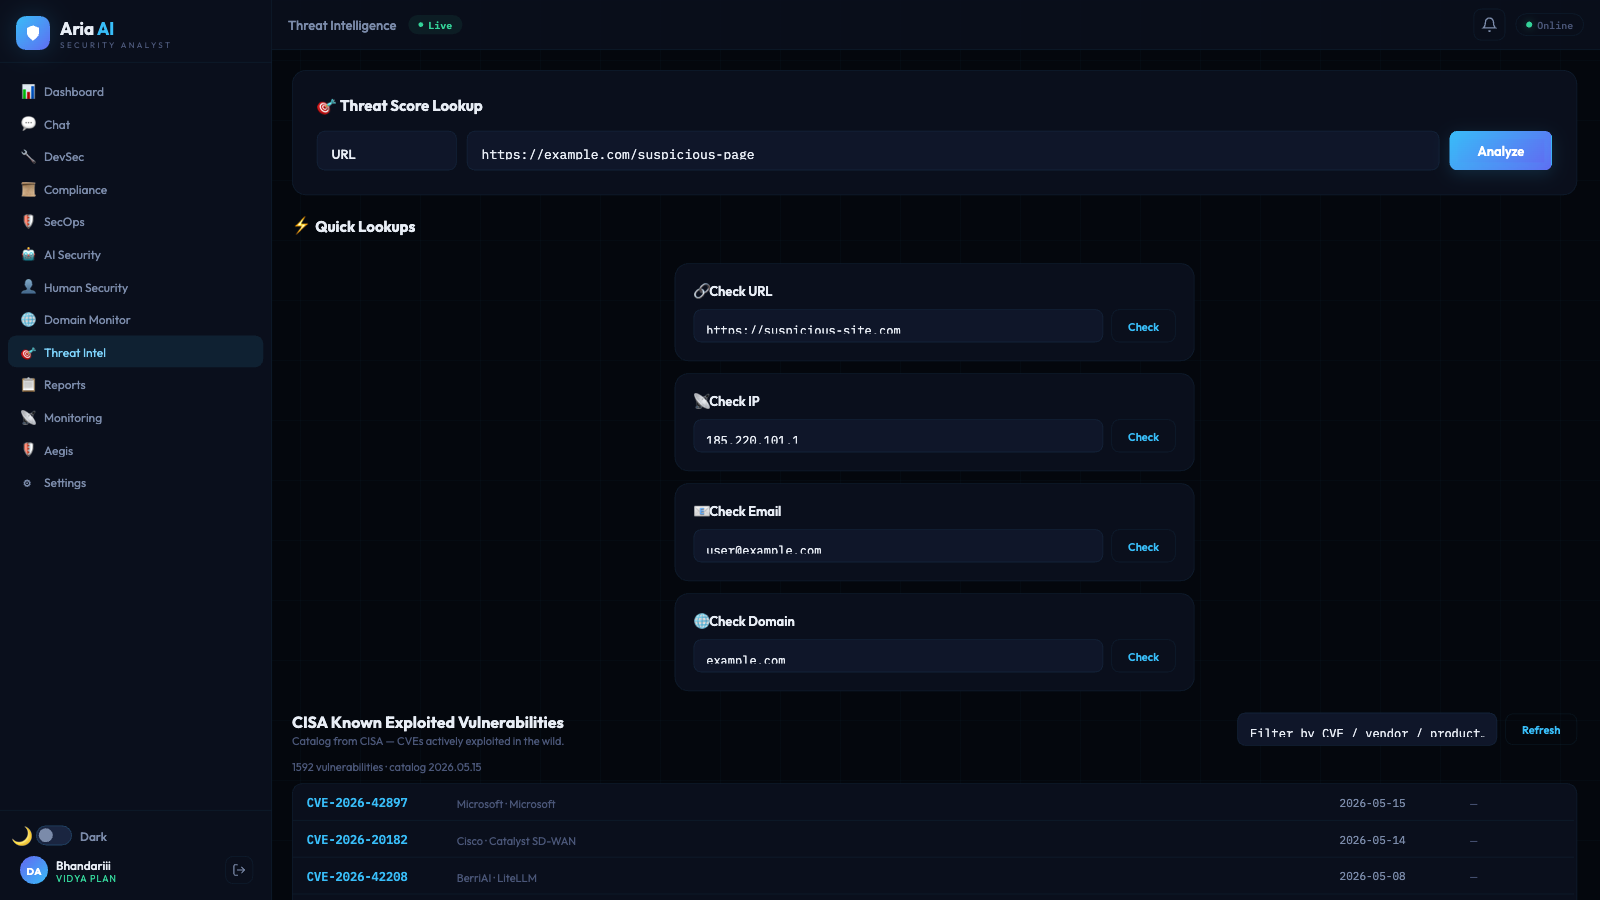Open the URL type selector
Viewport: 1600px width, 900px height.
point(387,151)
